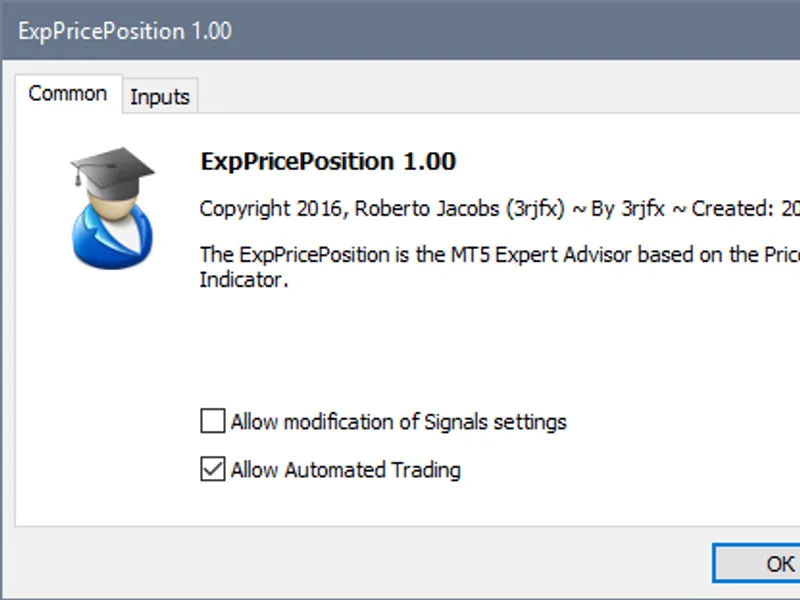This screenshot has height=600, width=800.
Task: Open the Inputs tab
Action: 160,96
